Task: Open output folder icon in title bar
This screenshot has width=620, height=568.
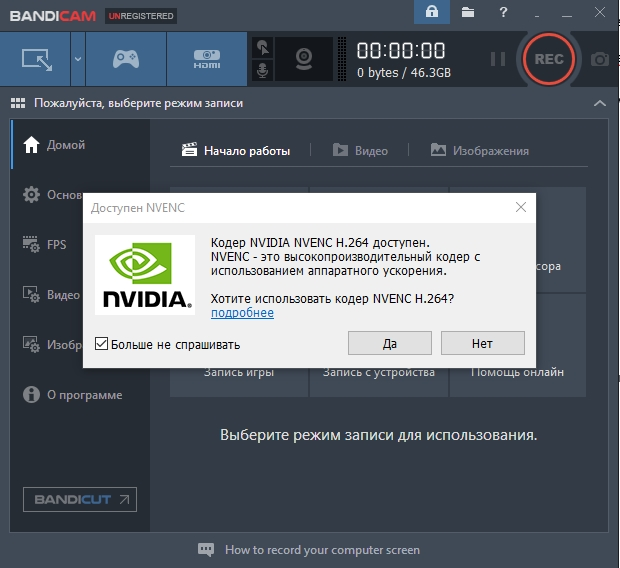Action: click(x=468, y=12)
